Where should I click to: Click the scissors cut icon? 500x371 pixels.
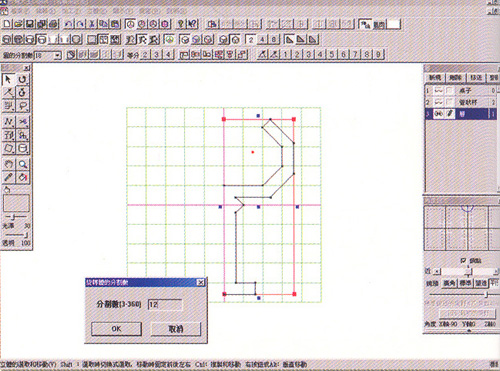click(x=92, y=24)
